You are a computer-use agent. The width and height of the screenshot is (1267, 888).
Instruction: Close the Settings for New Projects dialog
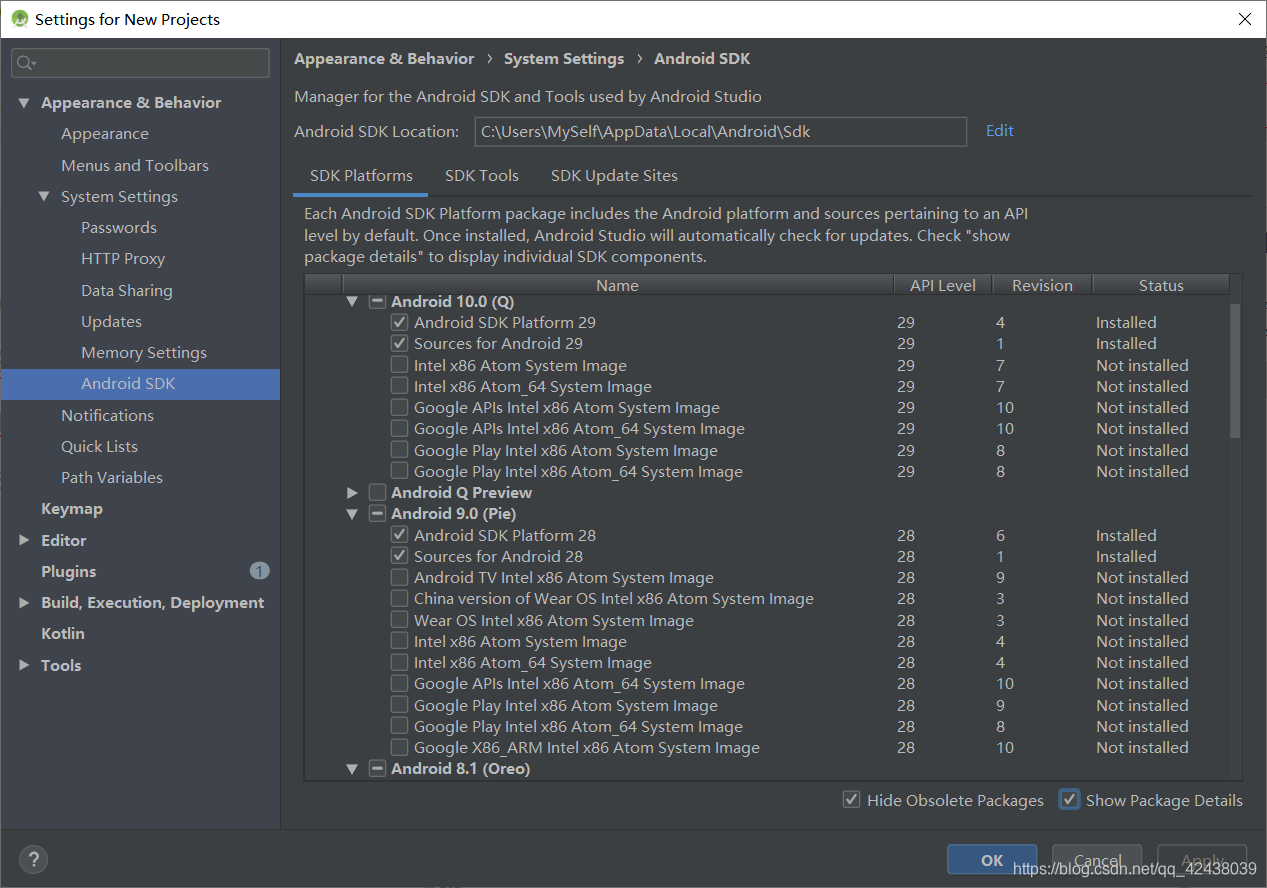click(x=1245, y=19)
